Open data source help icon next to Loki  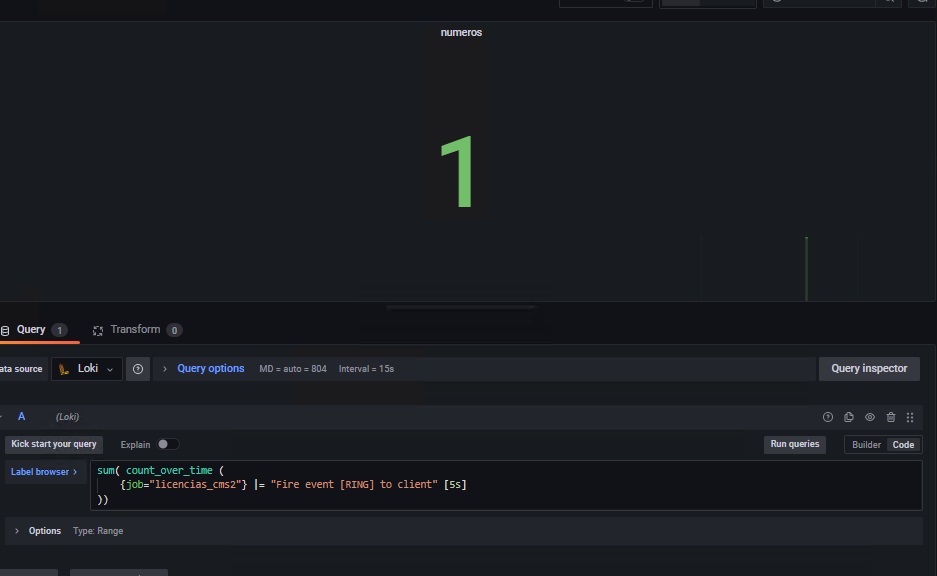tap(138, 369)
